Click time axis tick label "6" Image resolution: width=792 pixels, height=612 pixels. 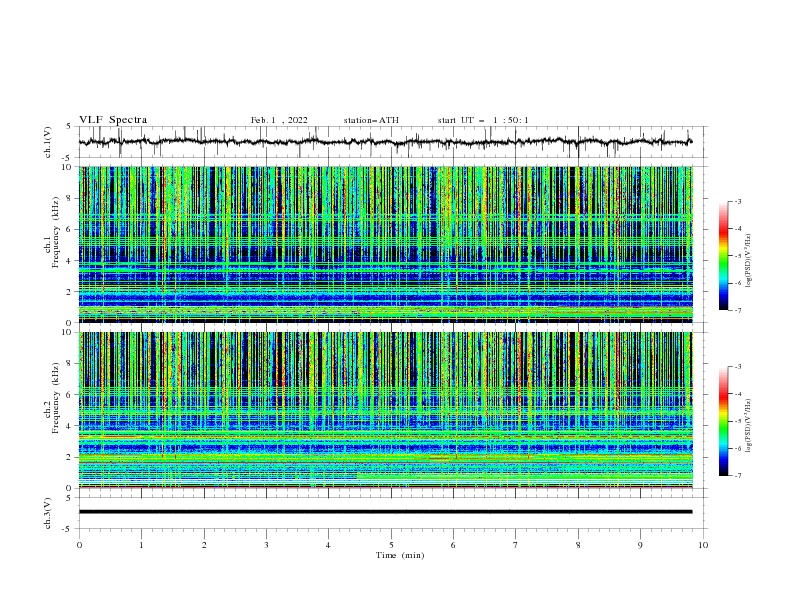(453, 545)
